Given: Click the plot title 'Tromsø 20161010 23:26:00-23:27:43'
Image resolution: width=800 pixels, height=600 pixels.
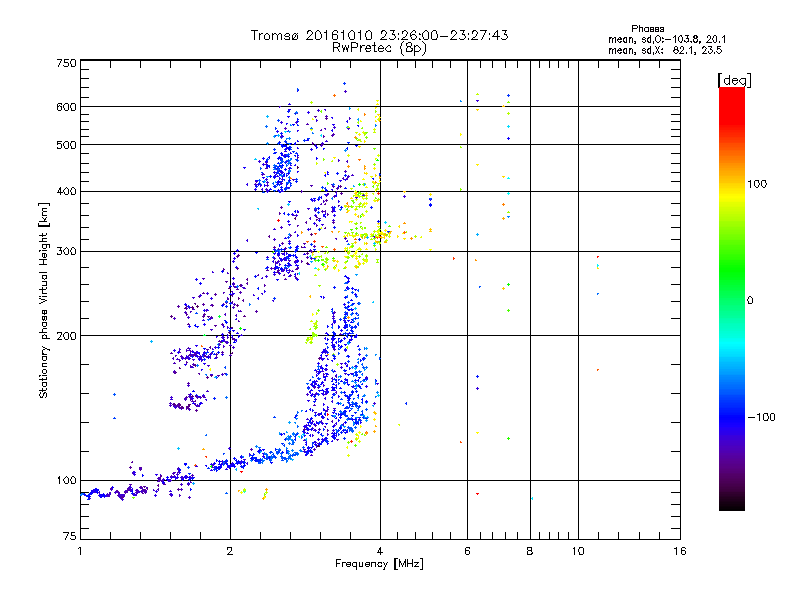Looking at the screenshot, I should (x=380, y=35).
